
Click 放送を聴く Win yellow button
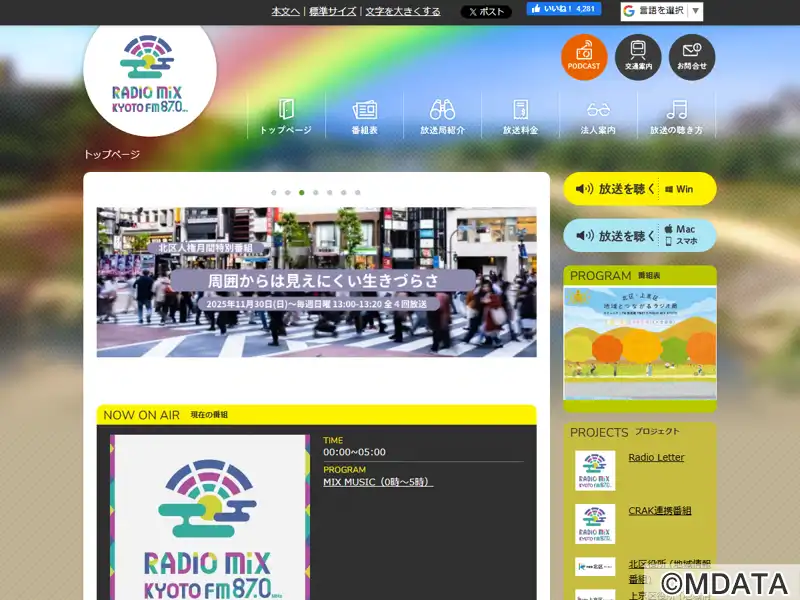[640, 189]
